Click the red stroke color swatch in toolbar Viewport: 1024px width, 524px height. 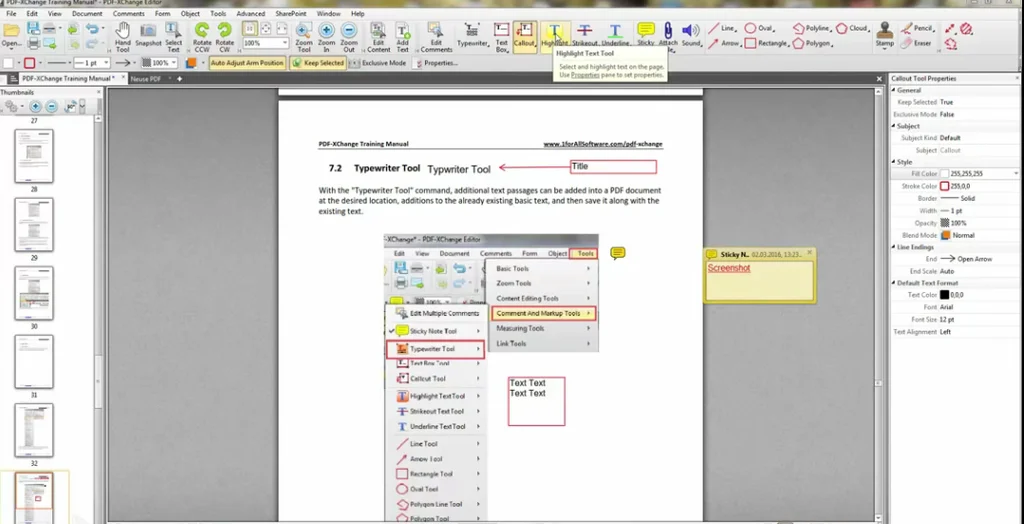(x=29, y=63)
